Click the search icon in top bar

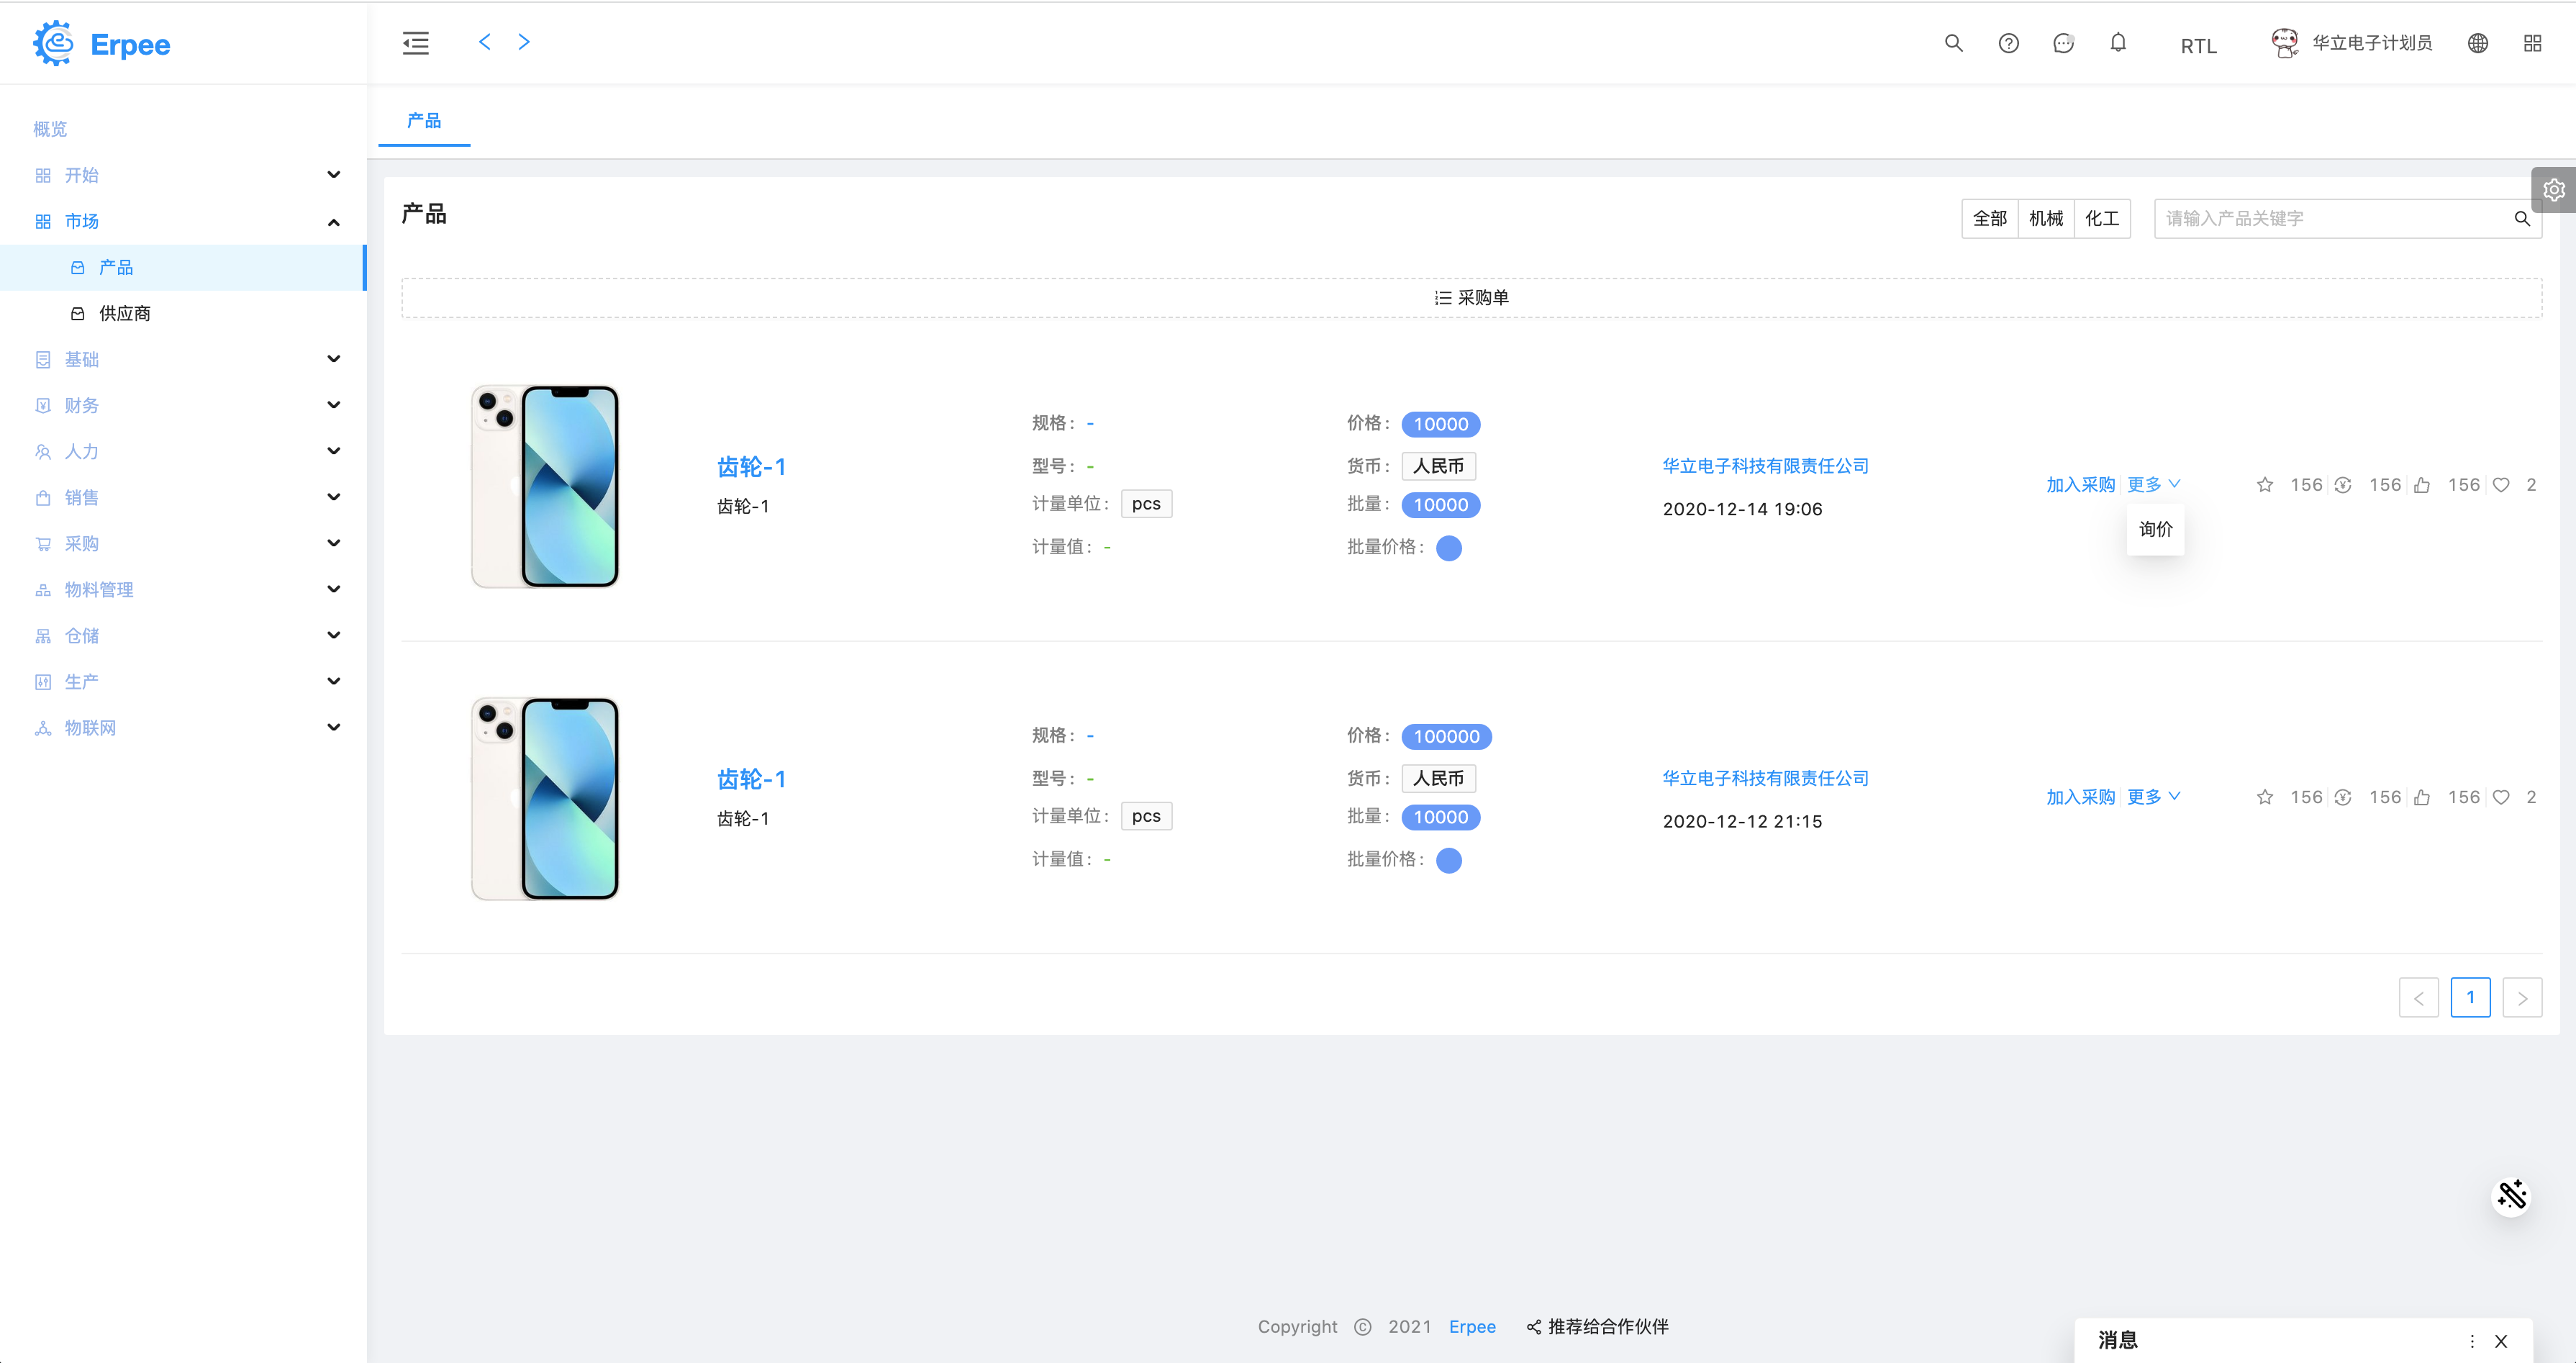[1953, 43]
